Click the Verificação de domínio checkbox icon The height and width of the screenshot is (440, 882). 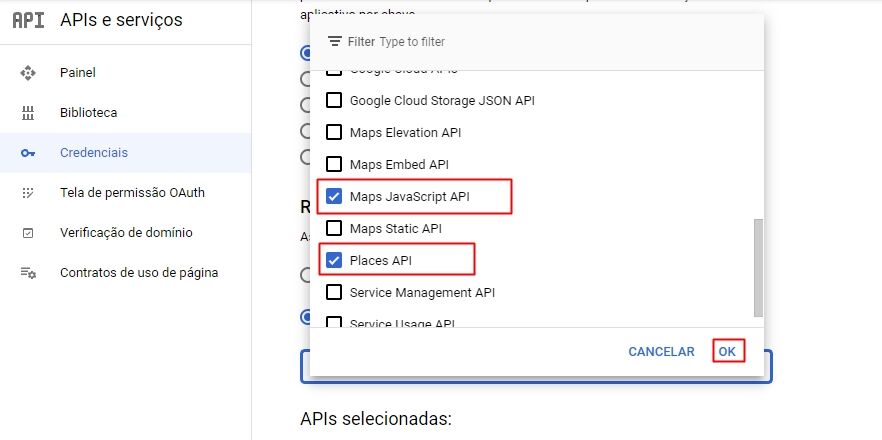28,232
